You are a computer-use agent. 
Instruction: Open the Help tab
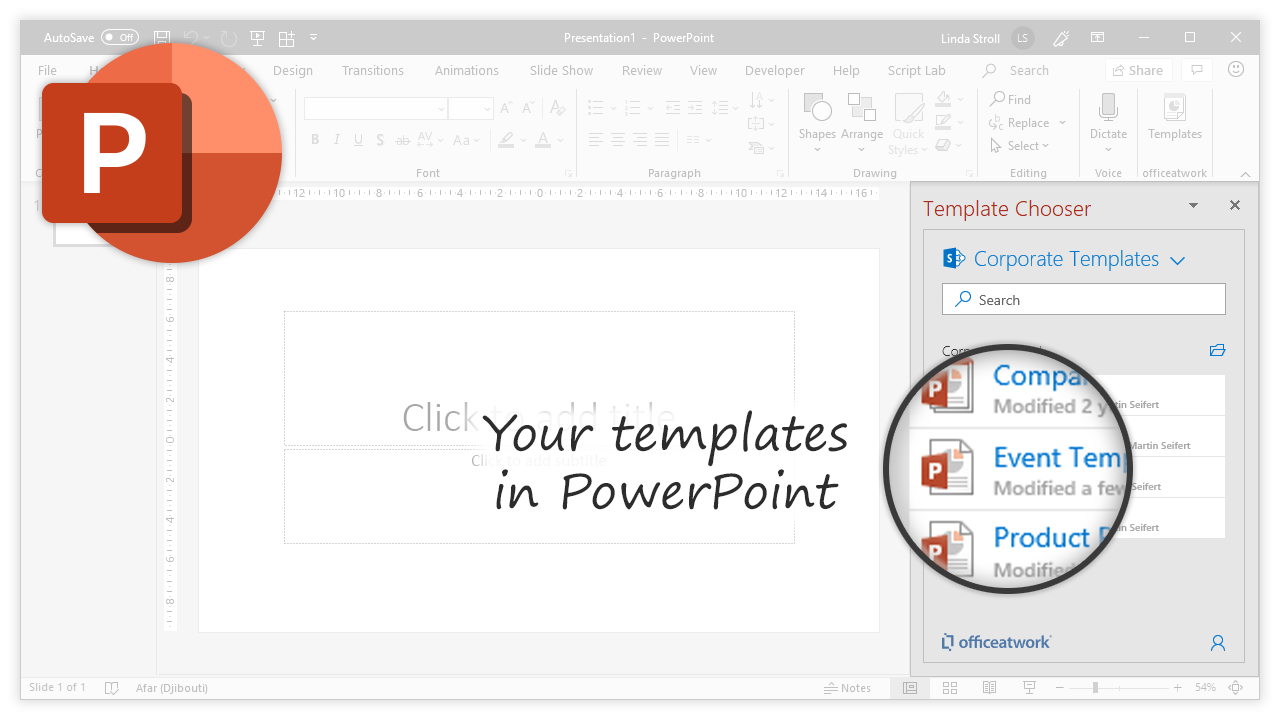[x=846, y=71]
